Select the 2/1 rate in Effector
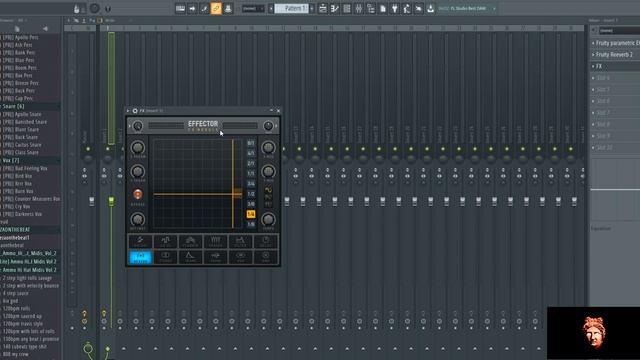640x360 pixels. [x=251, y=164]
